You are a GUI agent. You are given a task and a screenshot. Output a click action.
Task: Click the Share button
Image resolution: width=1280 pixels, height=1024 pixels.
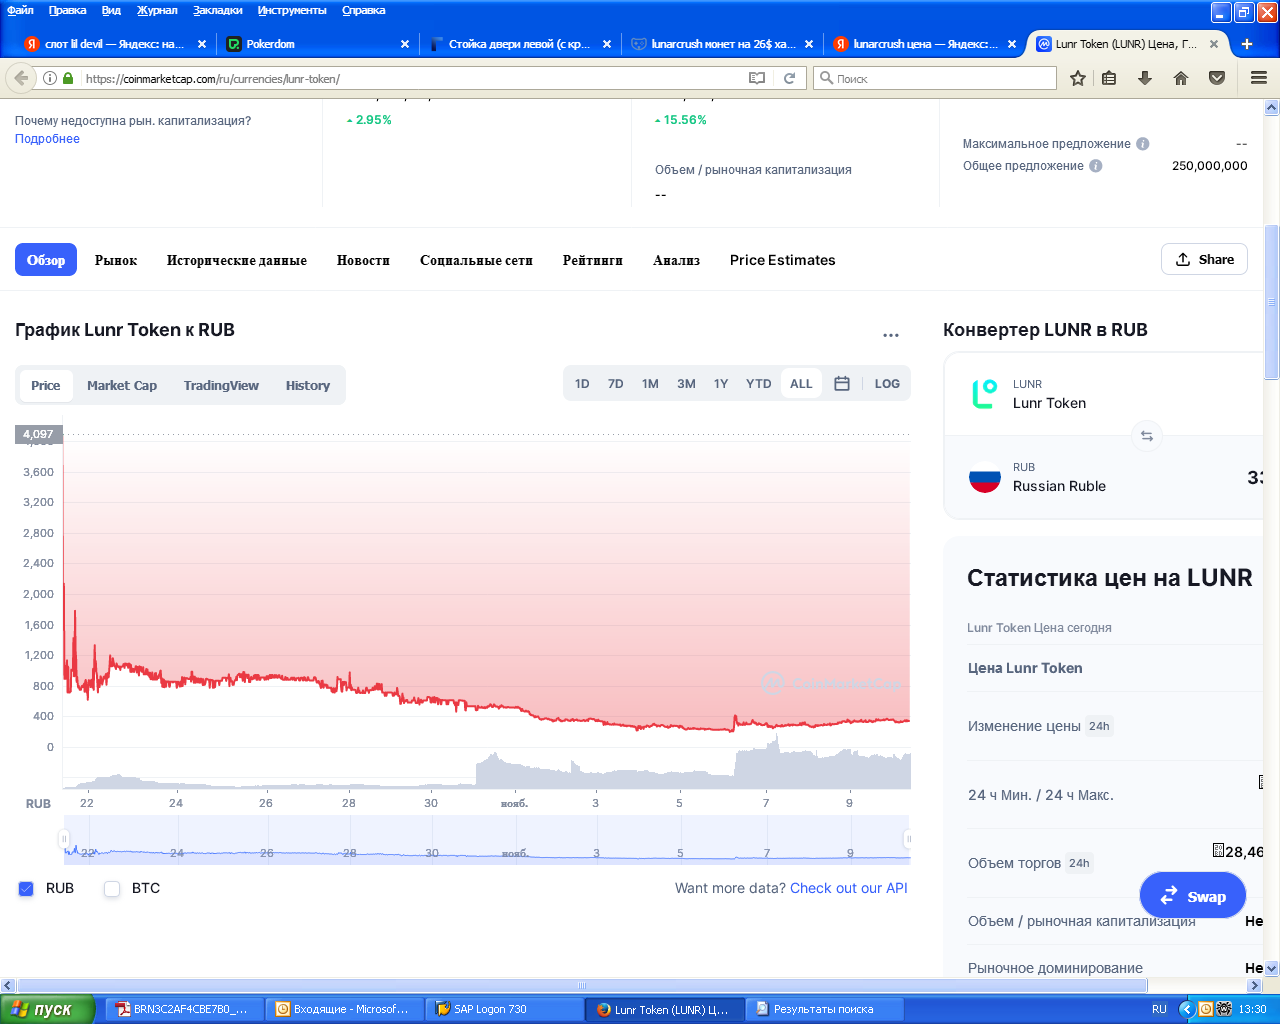coord(1204,259)
